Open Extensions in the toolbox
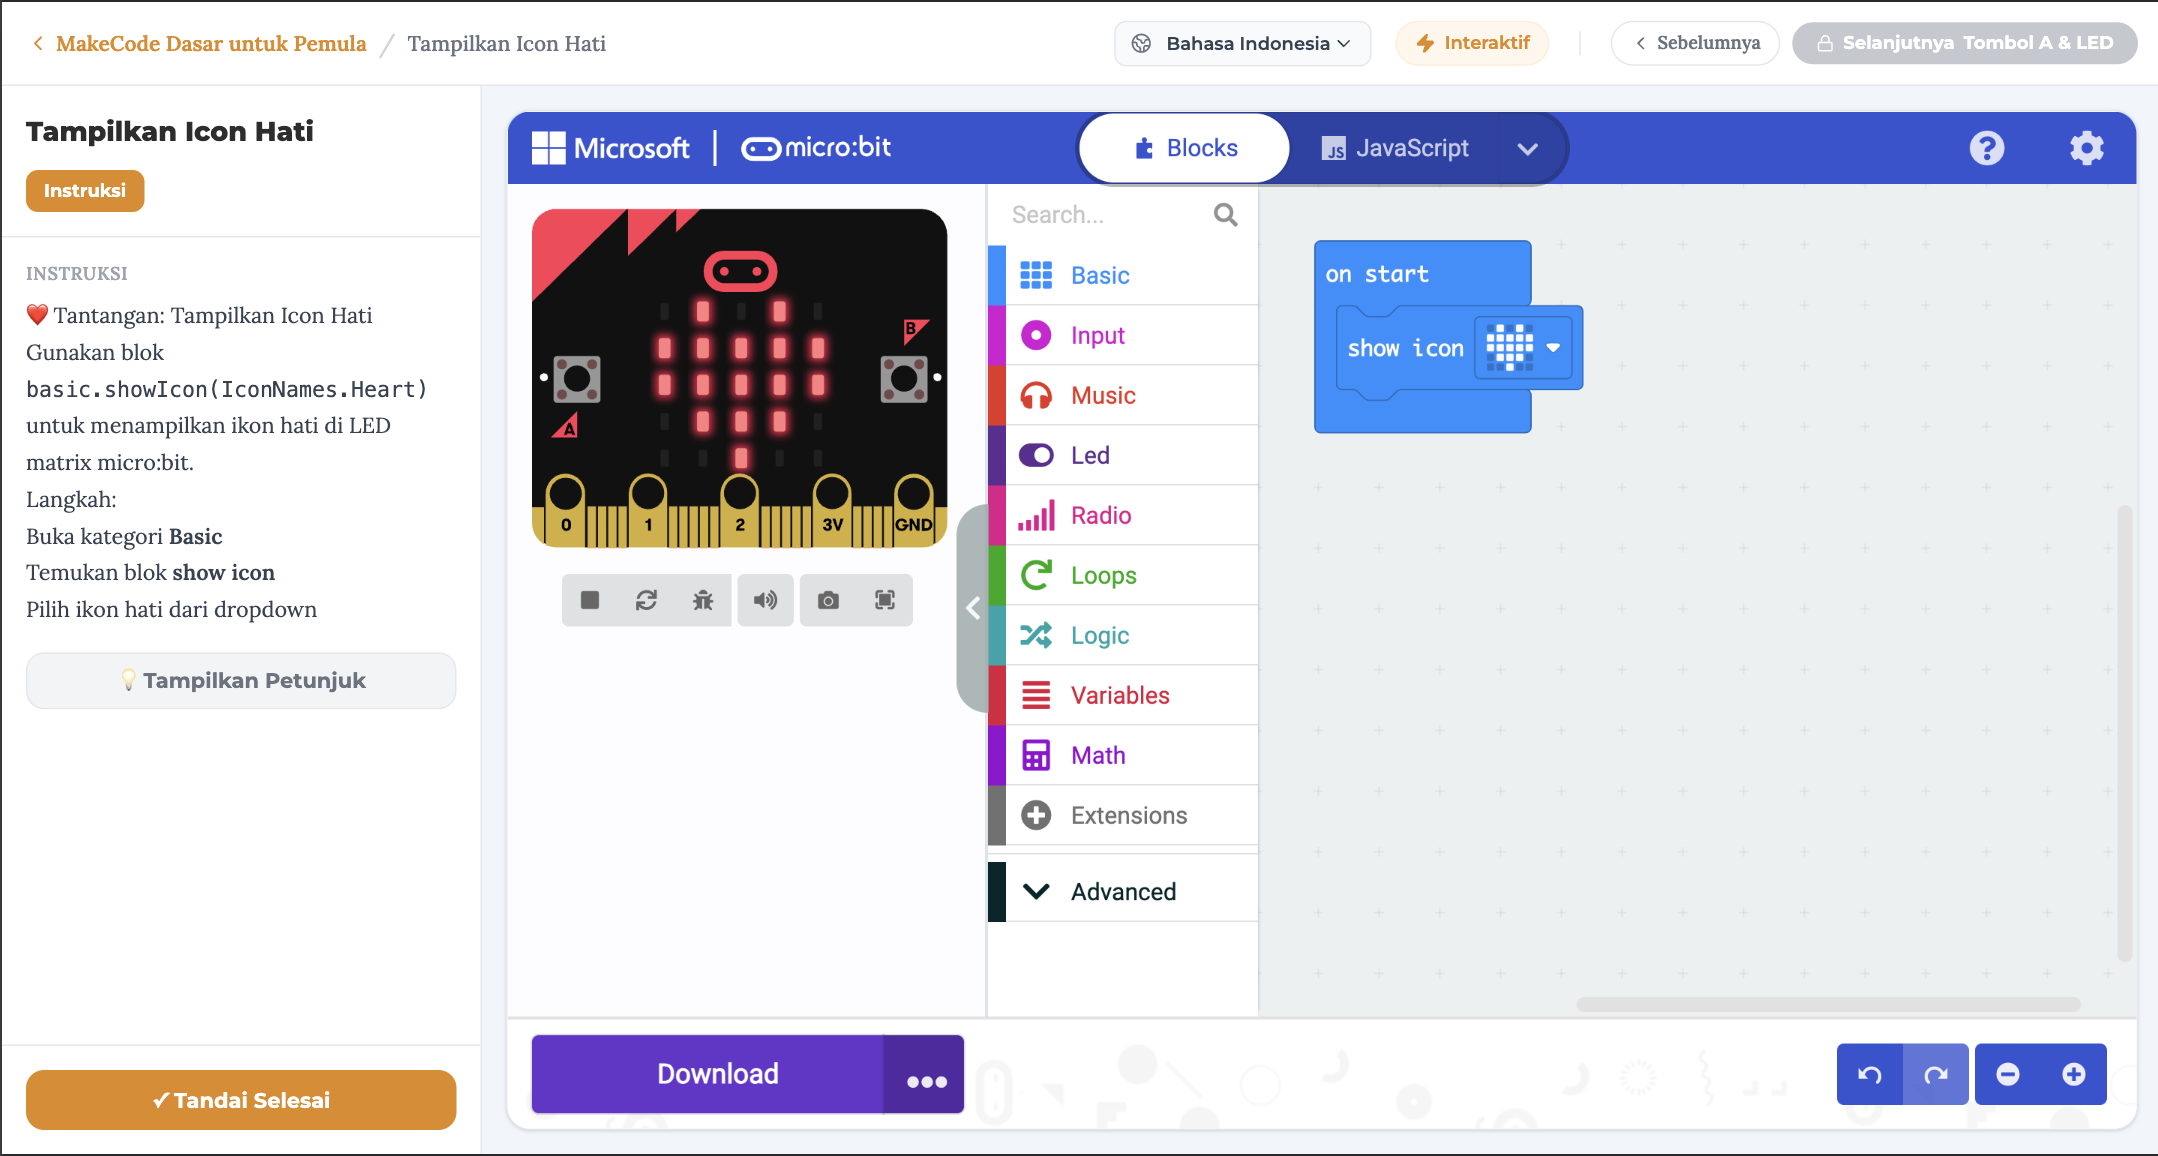Image resolution: width=2158 pixels, height=1156 pixels. point(1122,815)
